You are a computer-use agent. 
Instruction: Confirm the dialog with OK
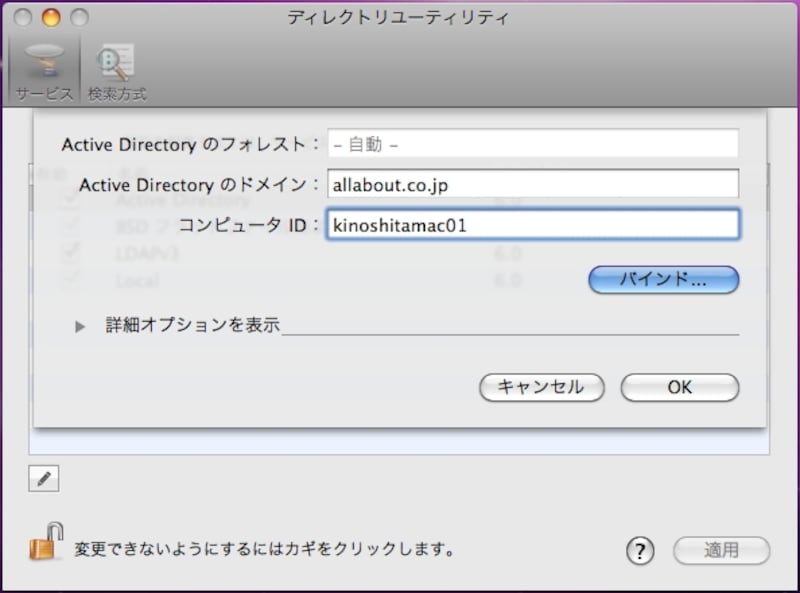[x=679, y=387]
